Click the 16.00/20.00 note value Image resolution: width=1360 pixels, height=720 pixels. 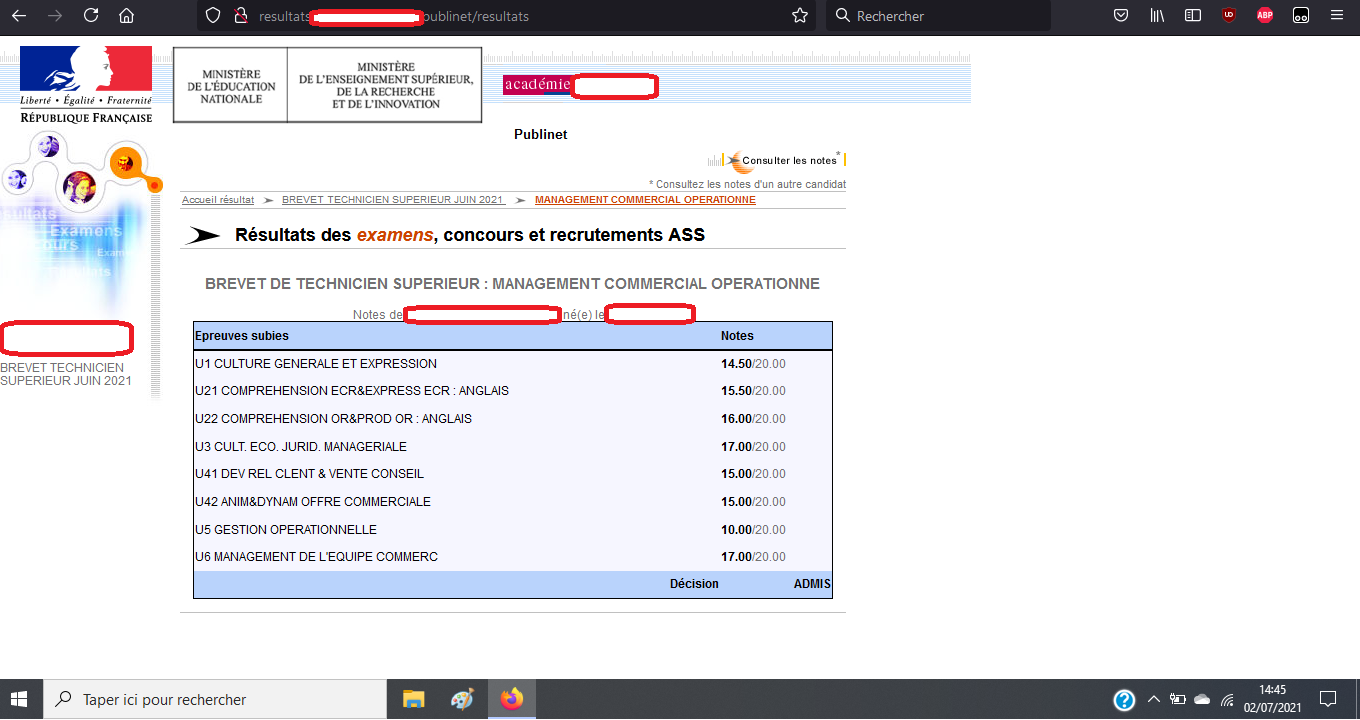(x=754, y=419)
